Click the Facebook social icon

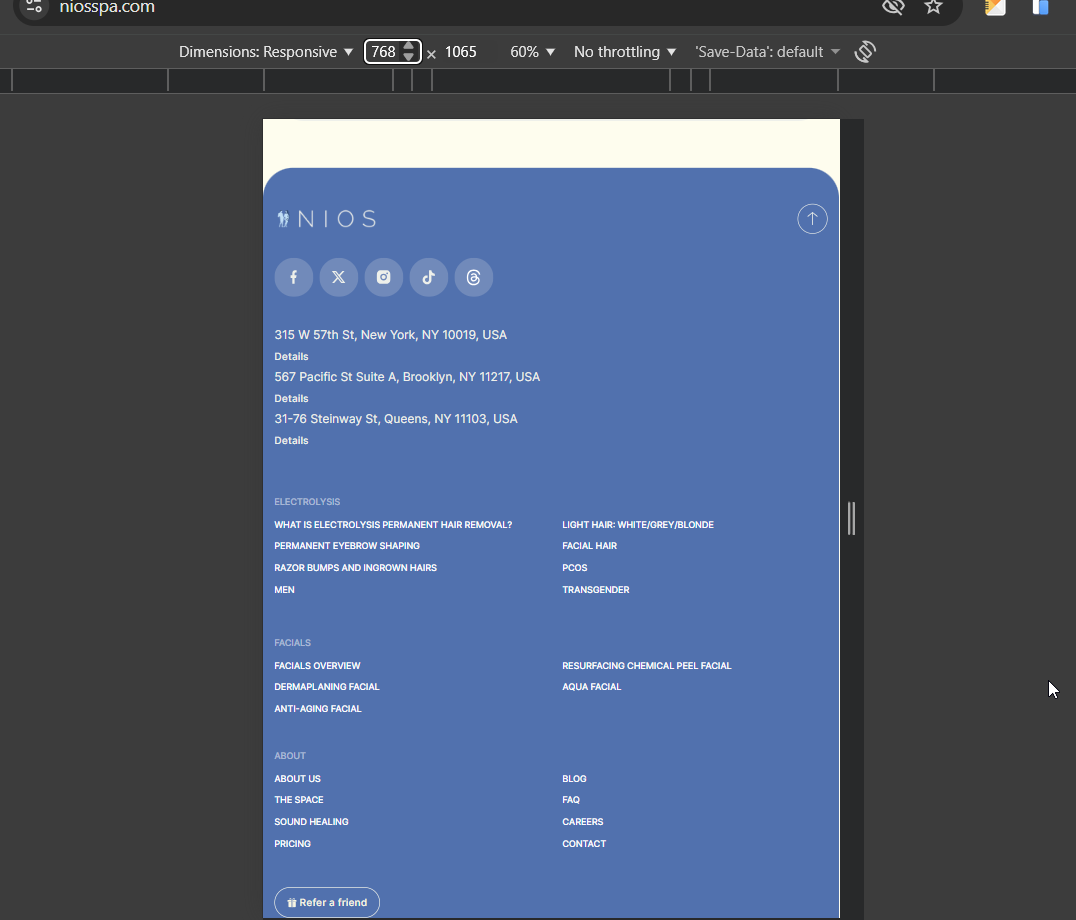pyautogui.click(x=294, y=277)
